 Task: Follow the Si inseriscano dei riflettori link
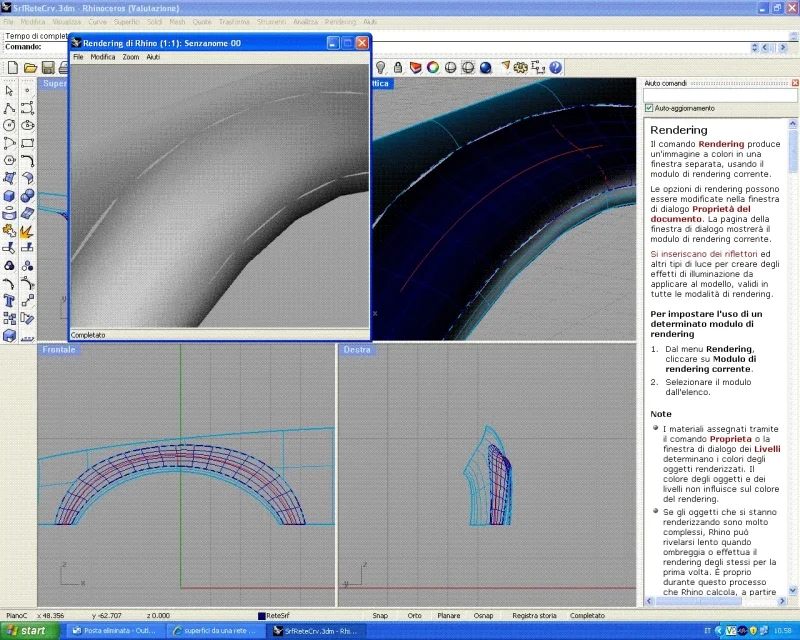coord(704,254)
